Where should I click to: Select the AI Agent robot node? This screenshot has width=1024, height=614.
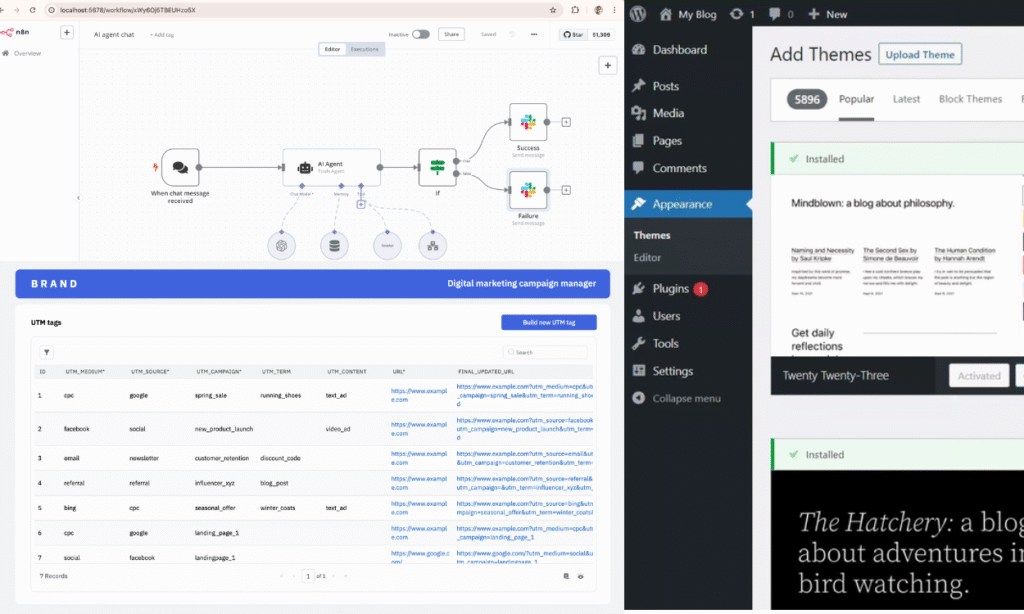[x=331, y=167]
